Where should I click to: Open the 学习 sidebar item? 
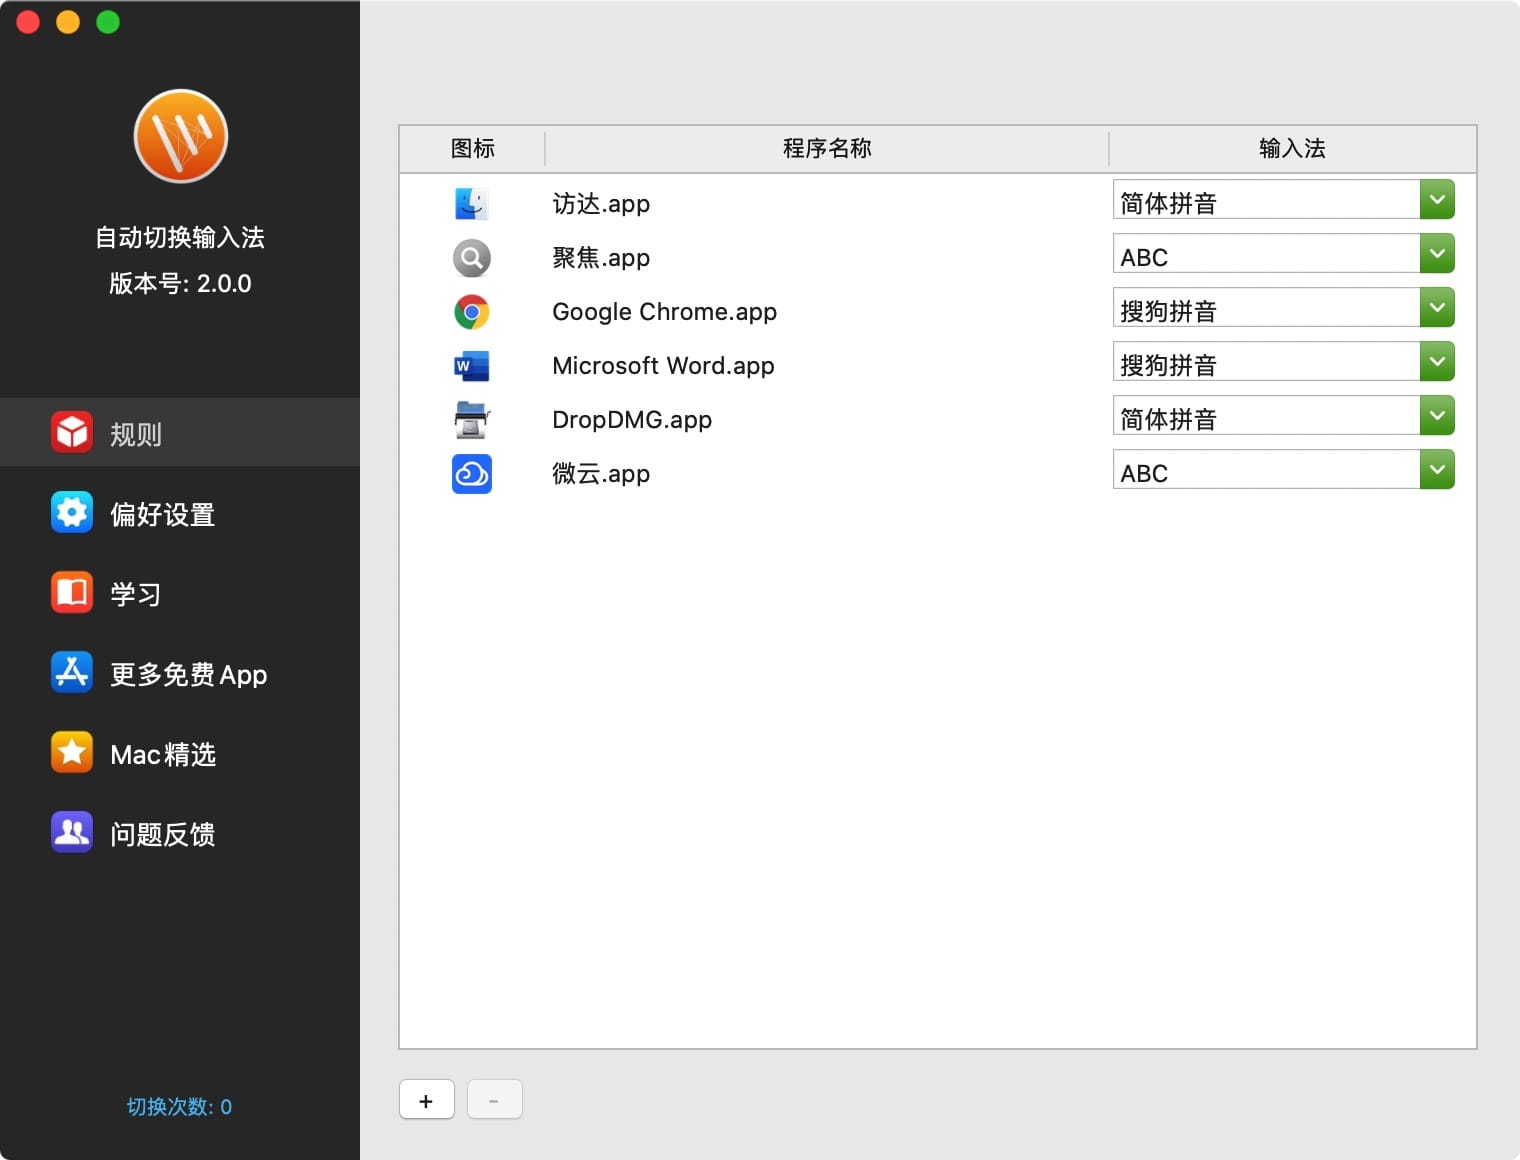[180, 592]
